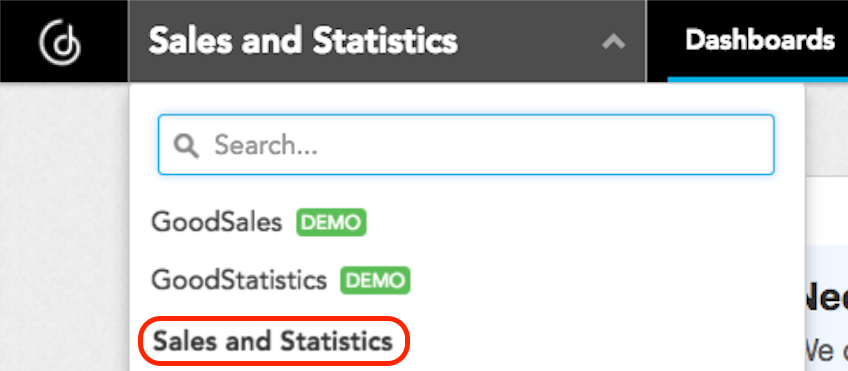
Task: Choose the circled Sales and Statistics entry
Action: coord(273,341)
